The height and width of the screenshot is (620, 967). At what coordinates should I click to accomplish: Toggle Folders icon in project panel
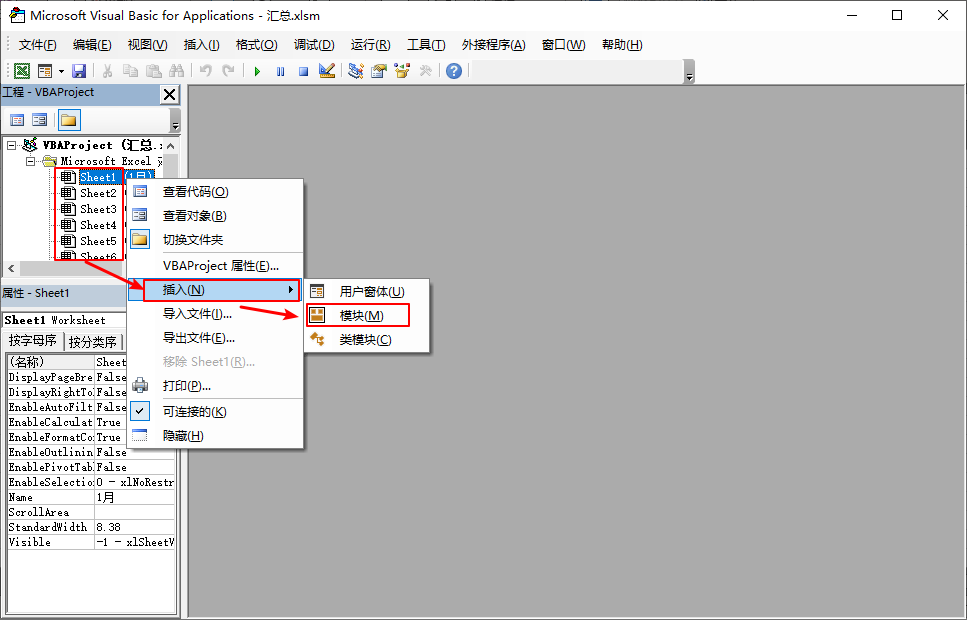69,120
